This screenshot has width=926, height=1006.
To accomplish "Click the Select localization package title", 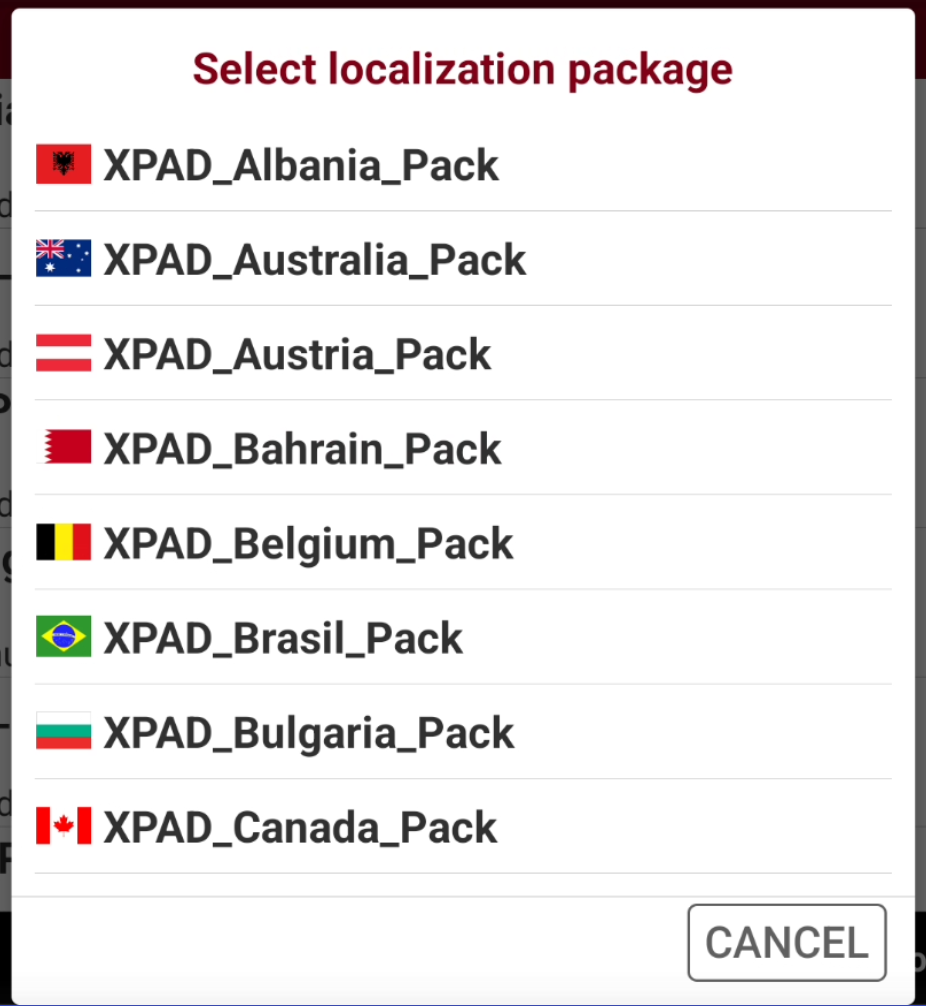I will coord(463,69).
